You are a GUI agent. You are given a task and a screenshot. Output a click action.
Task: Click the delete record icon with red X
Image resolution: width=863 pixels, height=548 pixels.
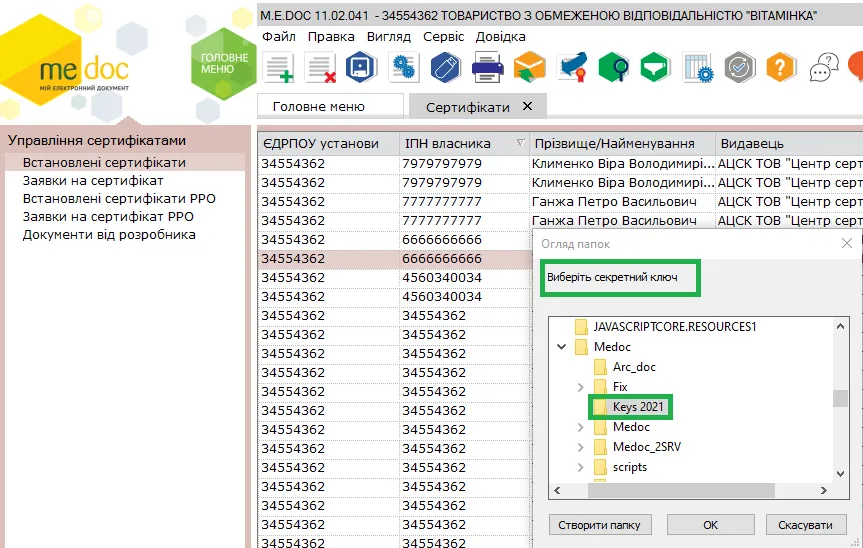321,68
